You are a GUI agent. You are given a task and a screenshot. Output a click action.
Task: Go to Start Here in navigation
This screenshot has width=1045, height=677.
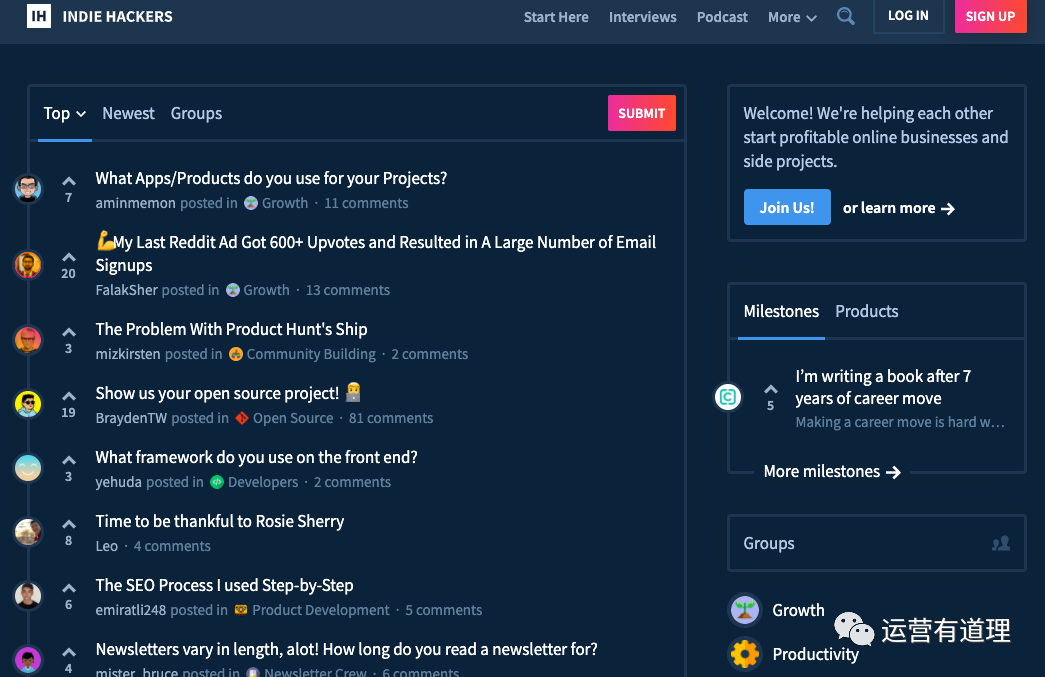click(x=556, y=17)
